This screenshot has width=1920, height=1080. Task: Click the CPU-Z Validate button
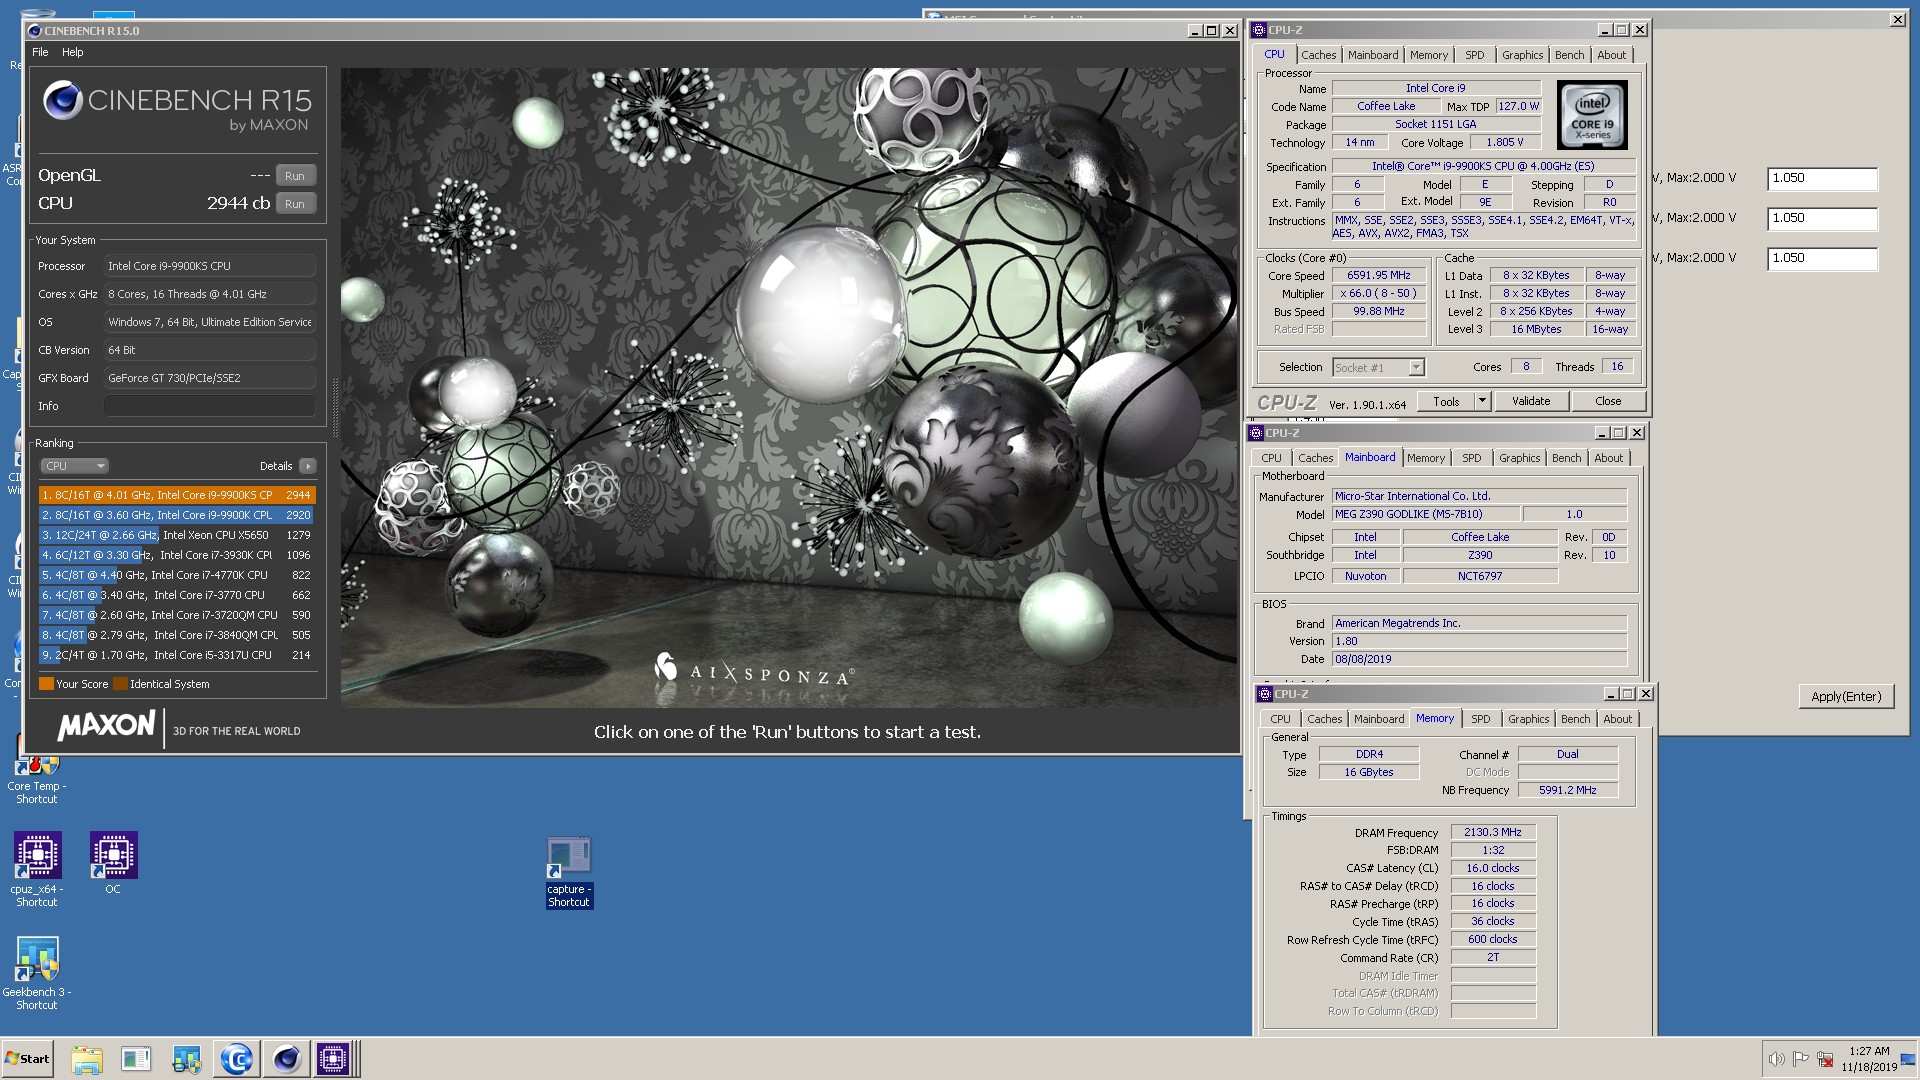tap(1531, 401)
